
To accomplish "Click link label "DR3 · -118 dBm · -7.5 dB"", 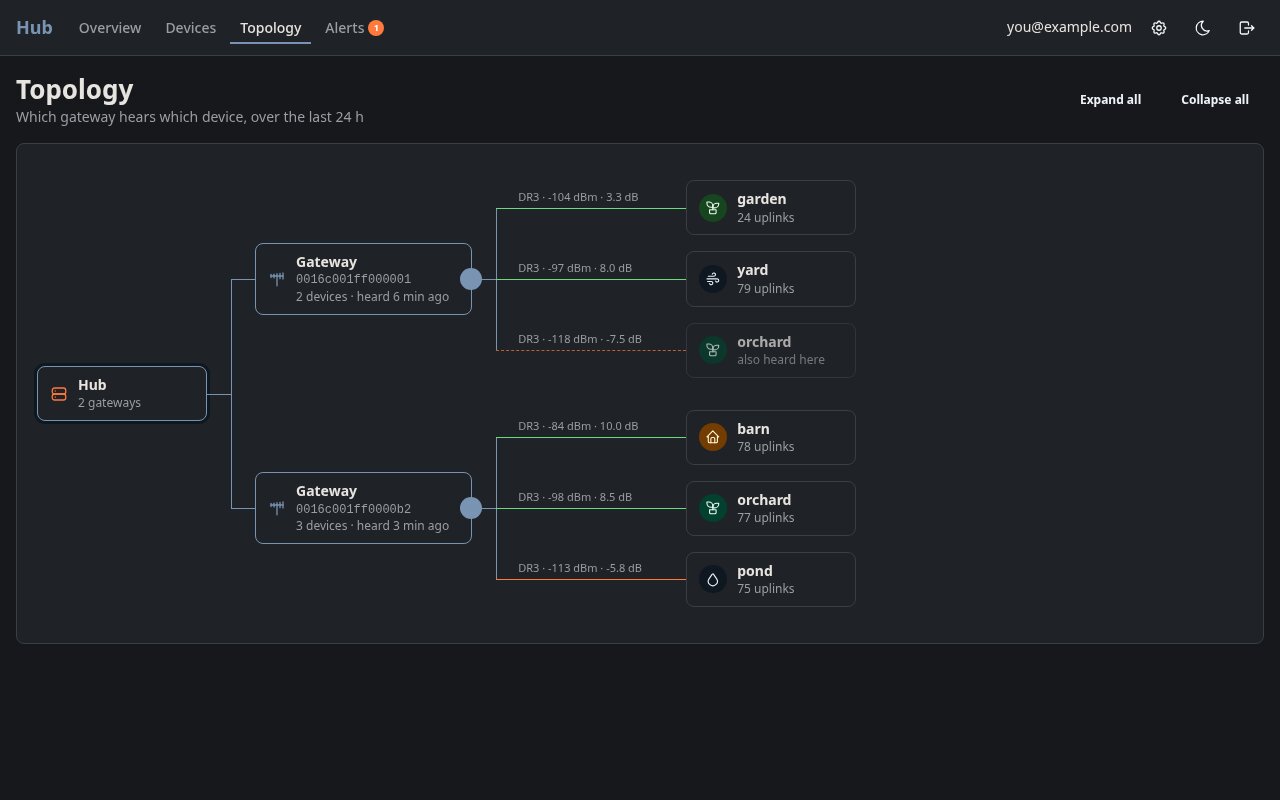I will pos(580,339).
